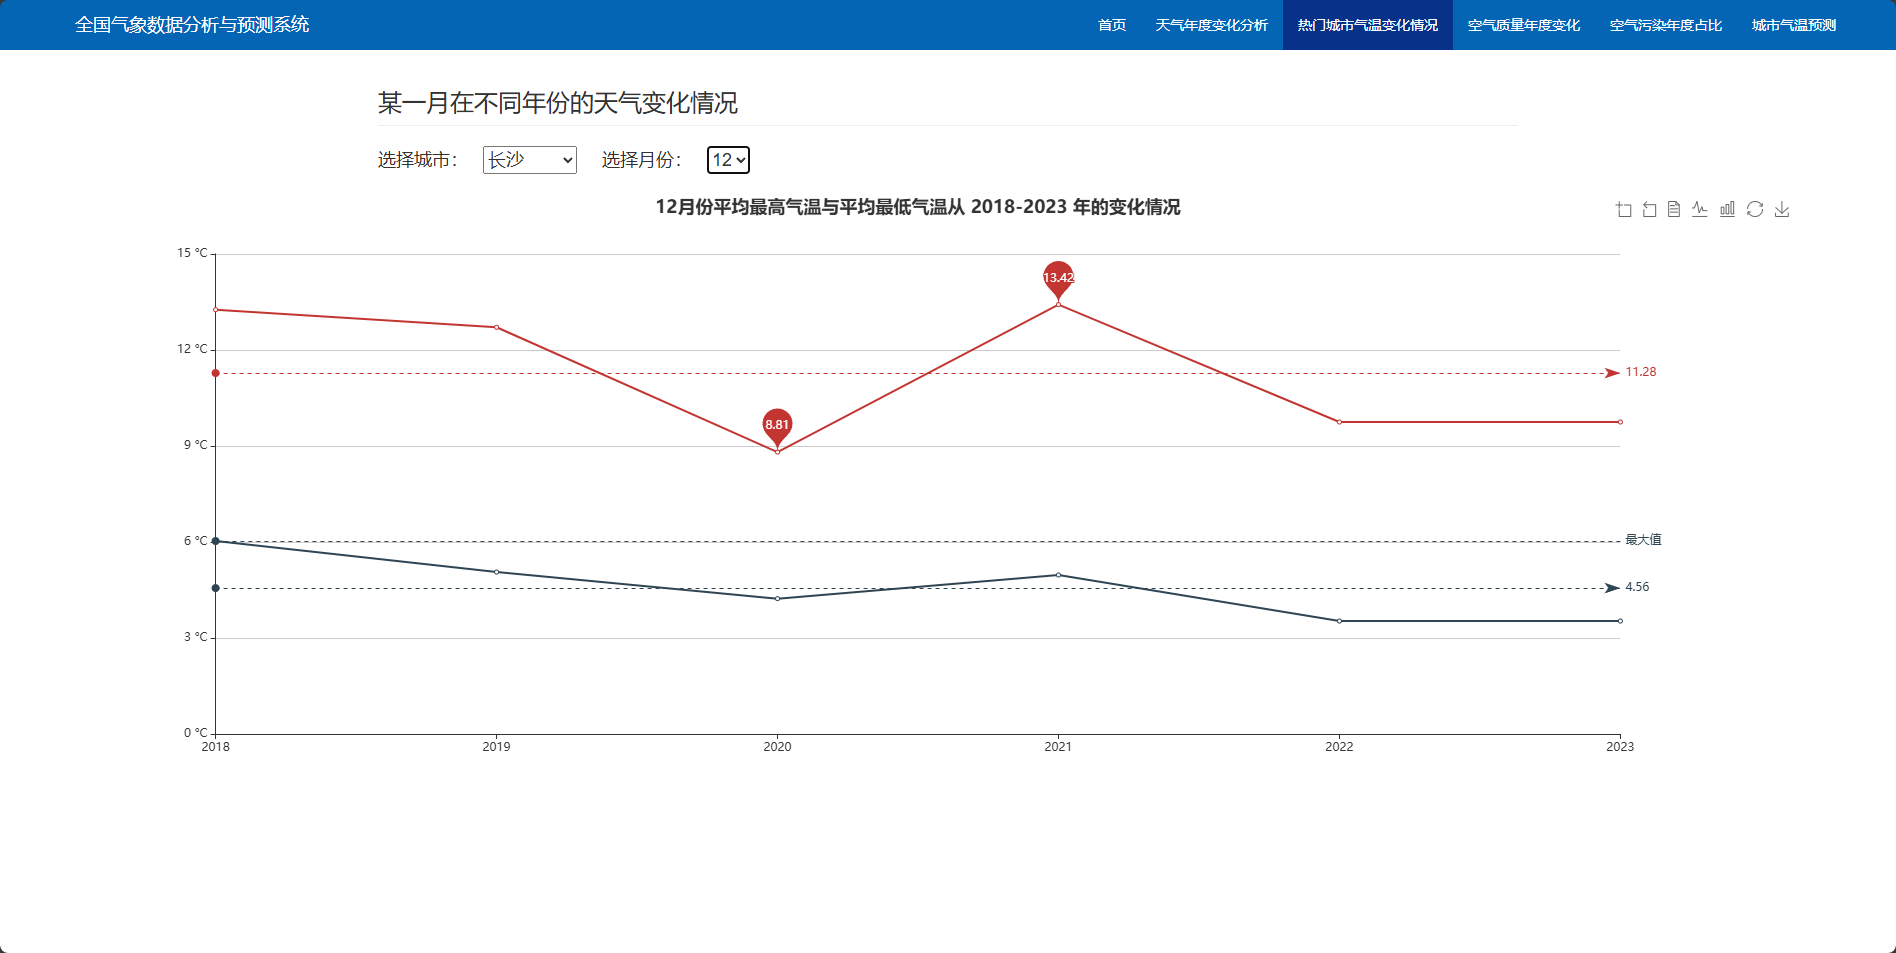Click the zoom reset icon in chart toolbox
Screen dimensions: 1896x953
(x=1649, y=209)
